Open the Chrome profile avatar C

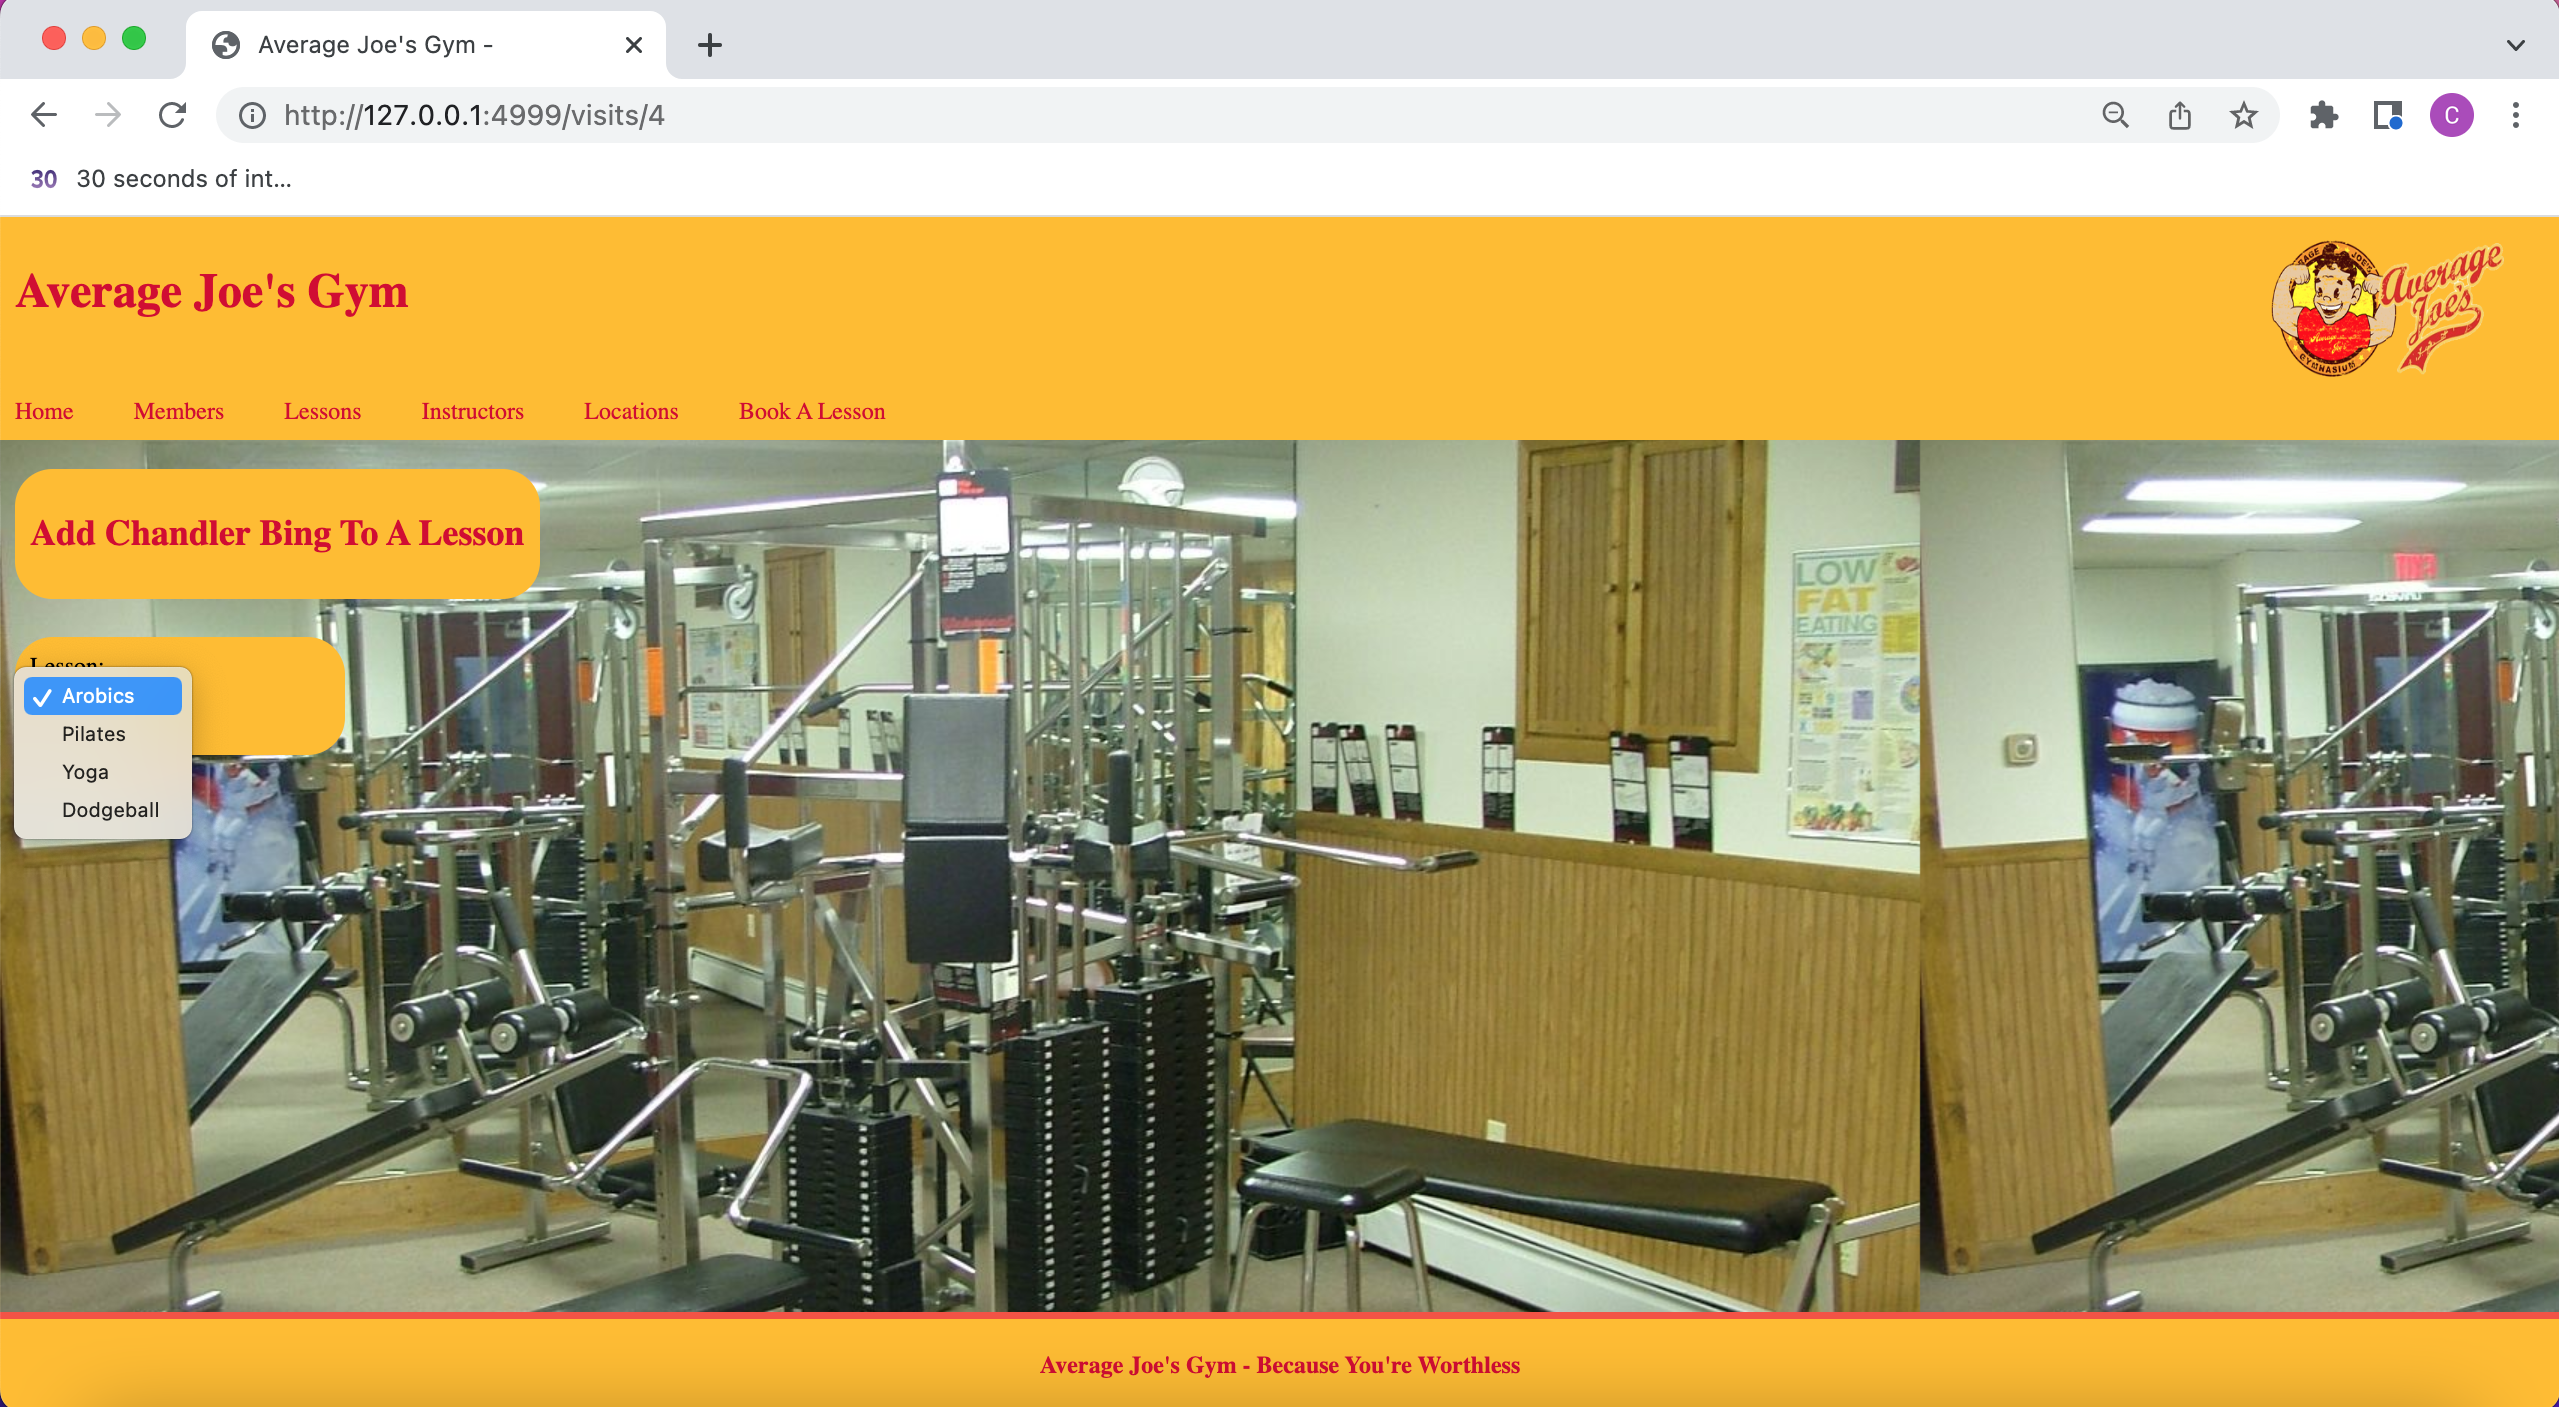[2452, 116]
